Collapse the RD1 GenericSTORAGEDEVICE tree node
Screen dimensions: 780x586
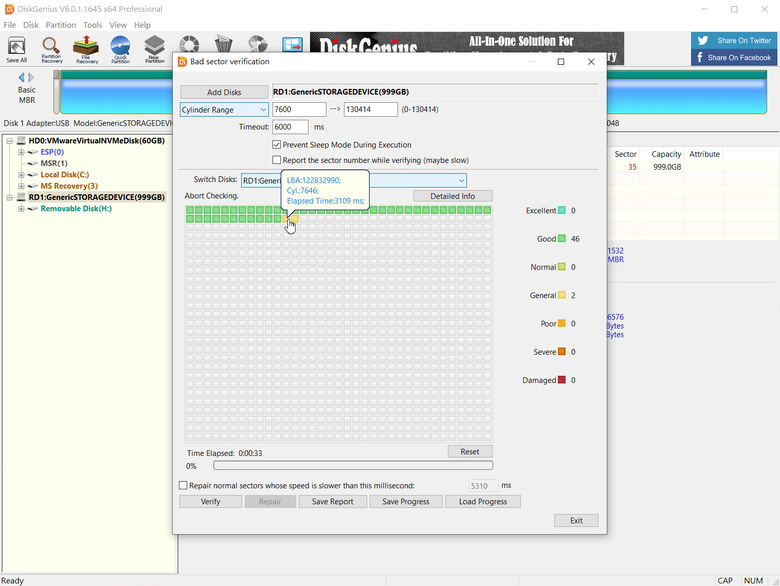[x=9, y=197]
